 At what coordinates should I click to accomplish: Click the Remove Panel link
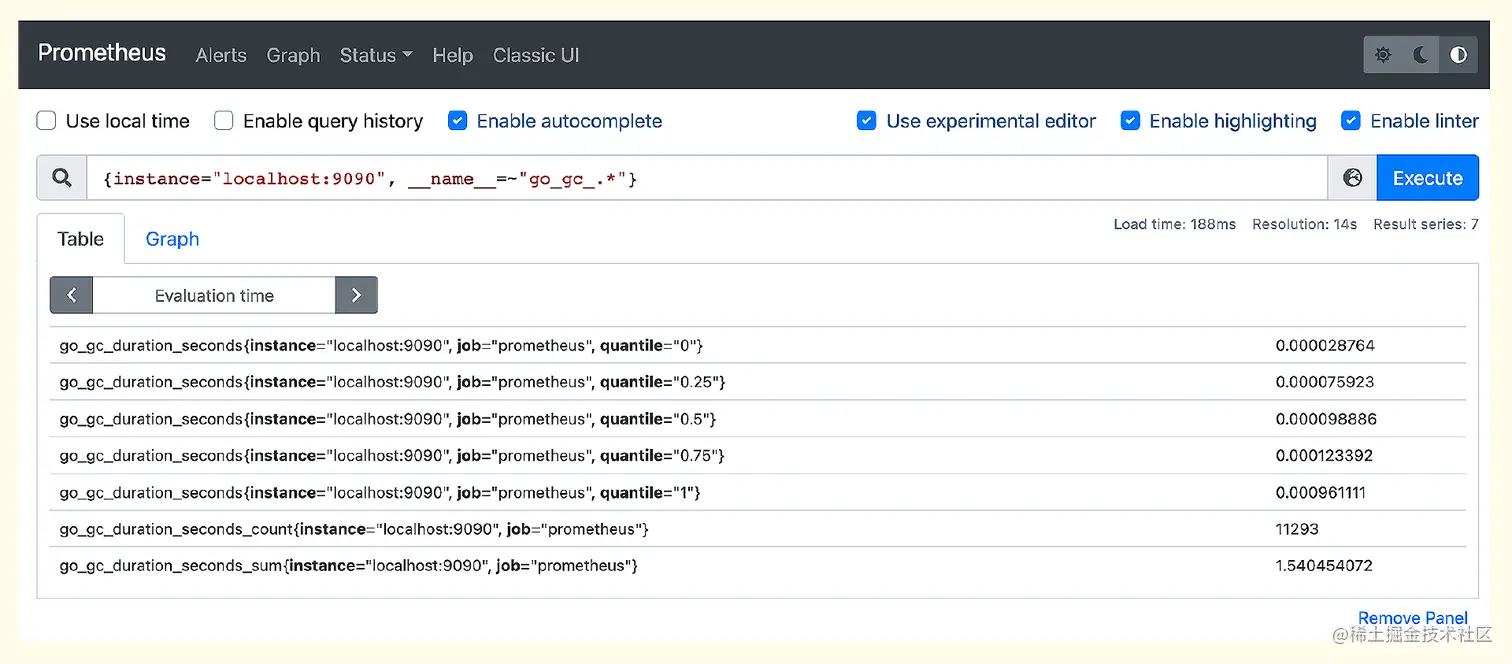1412,618
